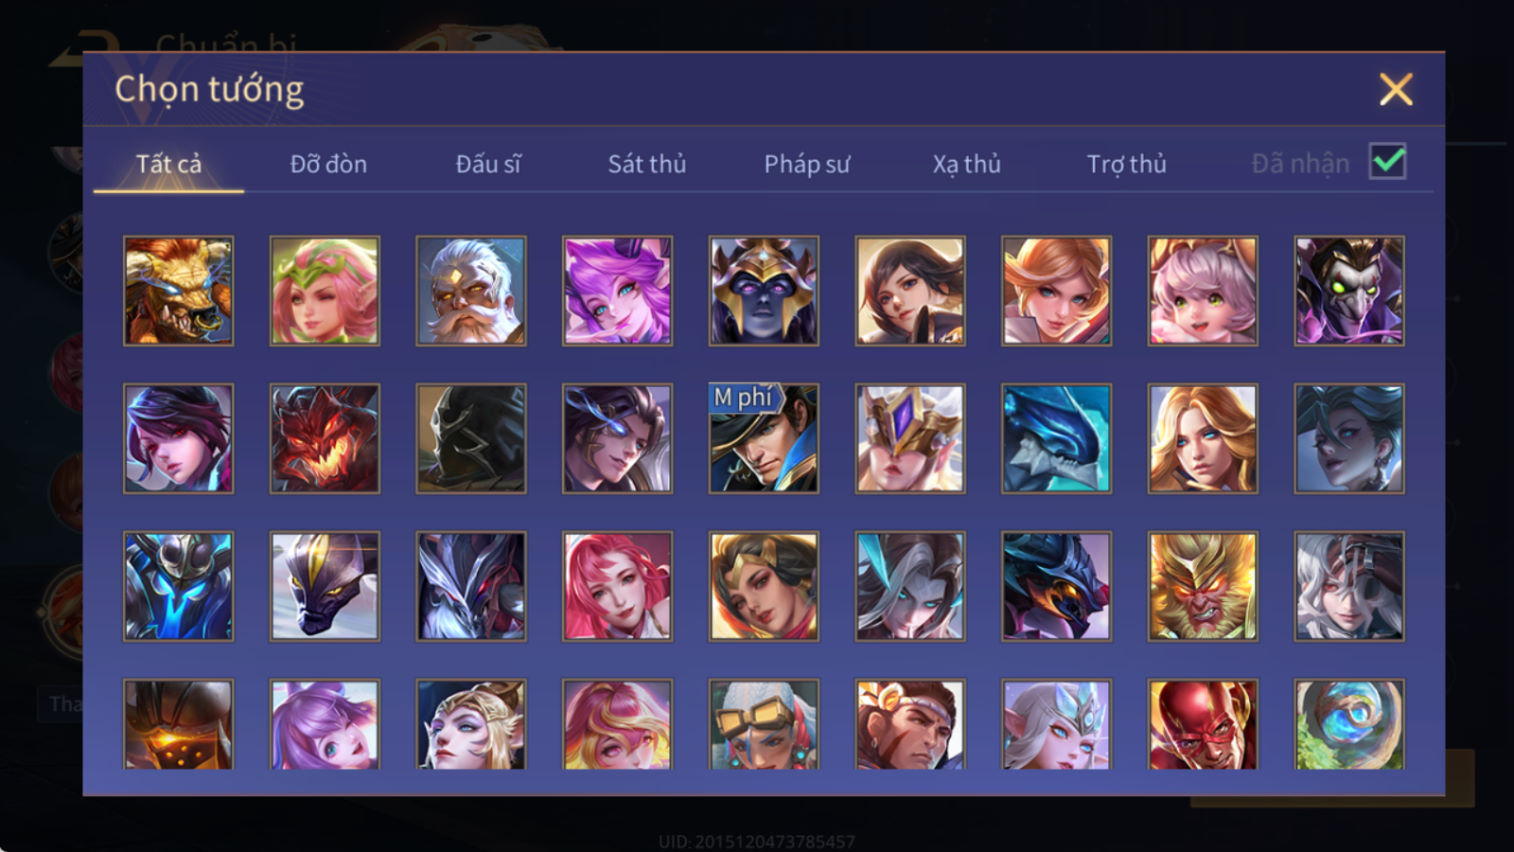Select the "Tất cả" tab

(169, 164)
